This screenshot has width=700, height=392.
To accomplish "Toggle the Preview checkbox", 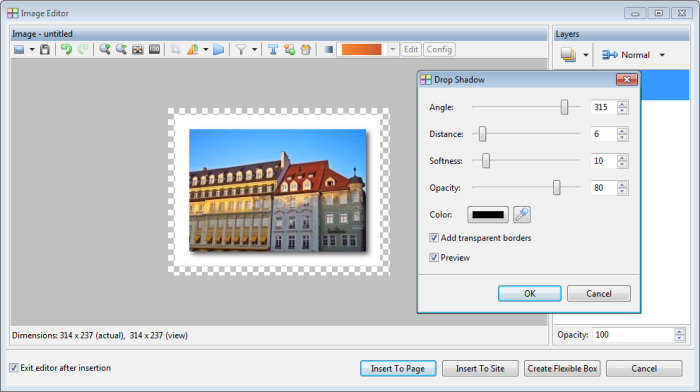I will pos(434,258).
